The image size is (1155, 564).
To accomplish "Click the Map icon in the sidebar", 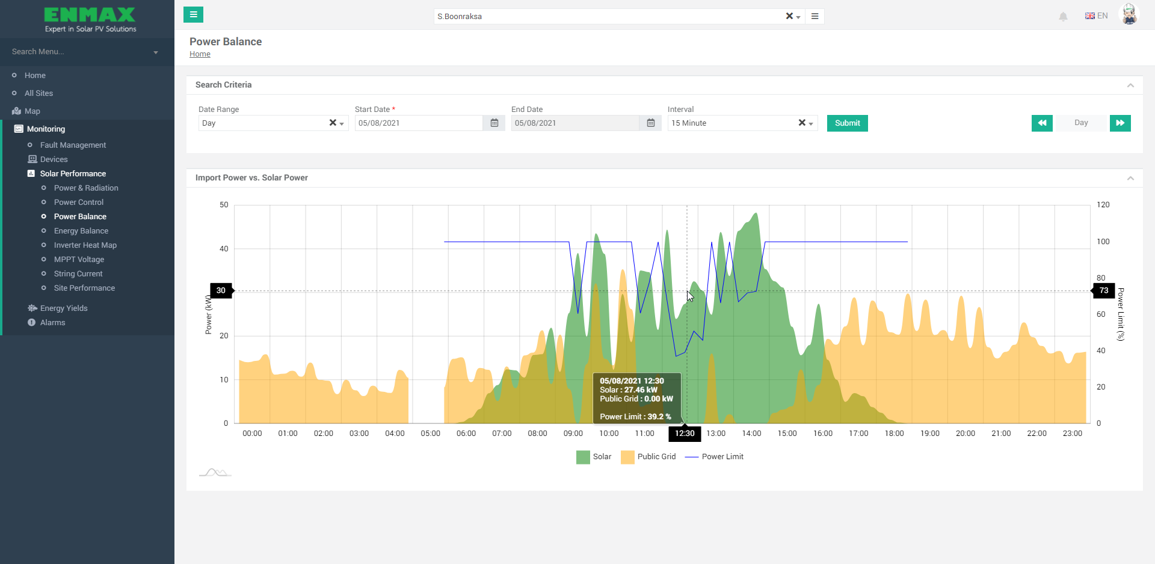I will 15,111.
